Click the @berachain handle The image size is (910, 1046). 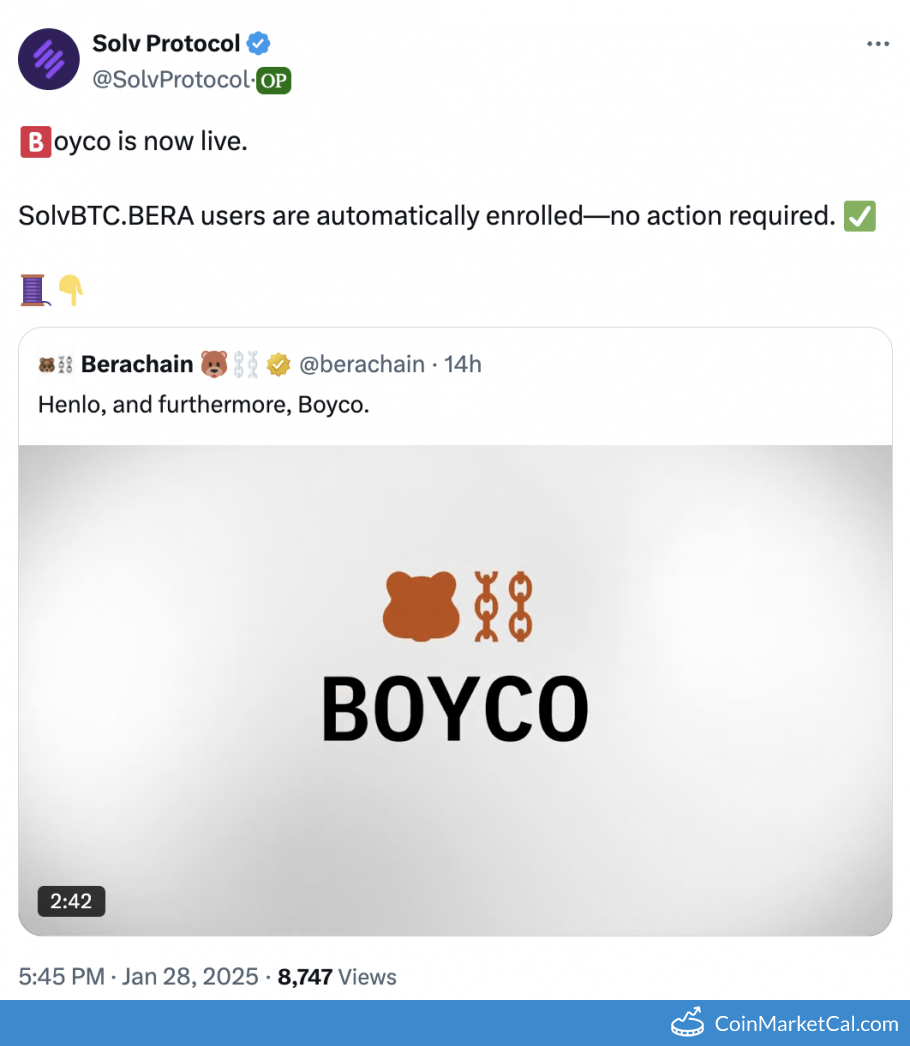[x=362, y=365]
